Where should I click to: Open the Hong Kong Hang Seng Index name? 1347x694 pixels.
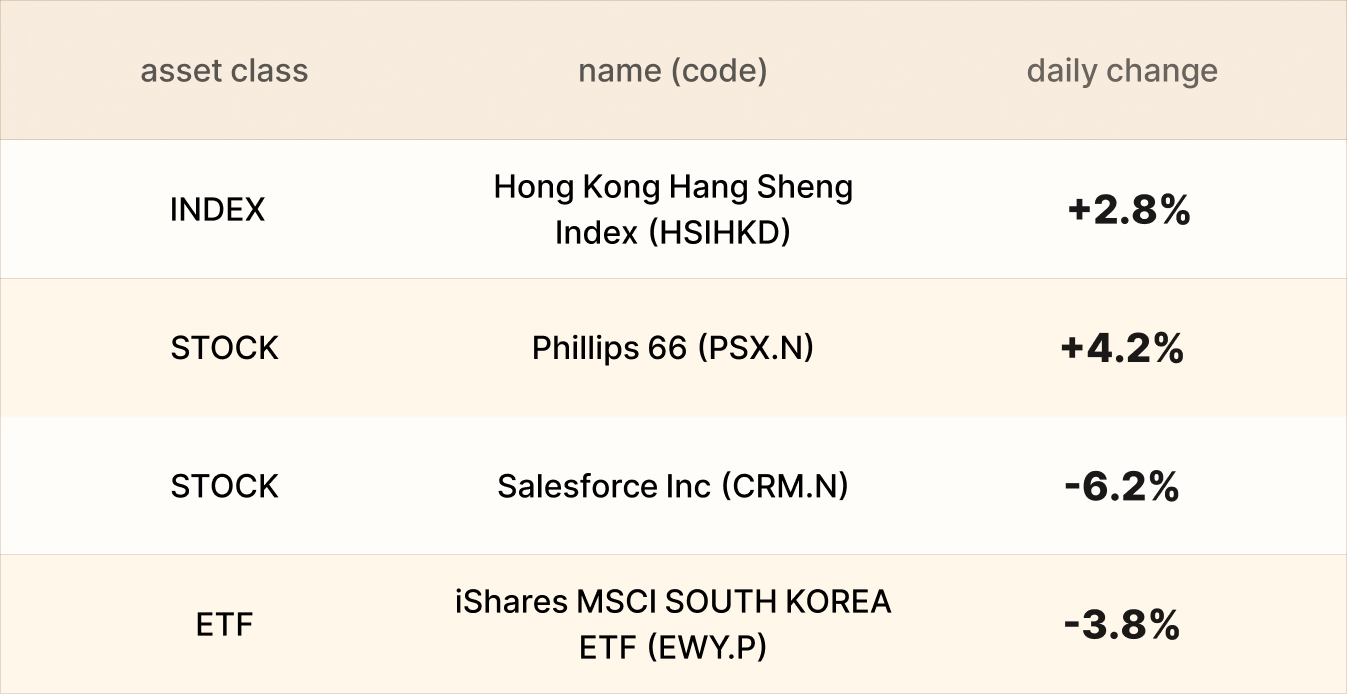pyautogui.click(x=672, y=188)
